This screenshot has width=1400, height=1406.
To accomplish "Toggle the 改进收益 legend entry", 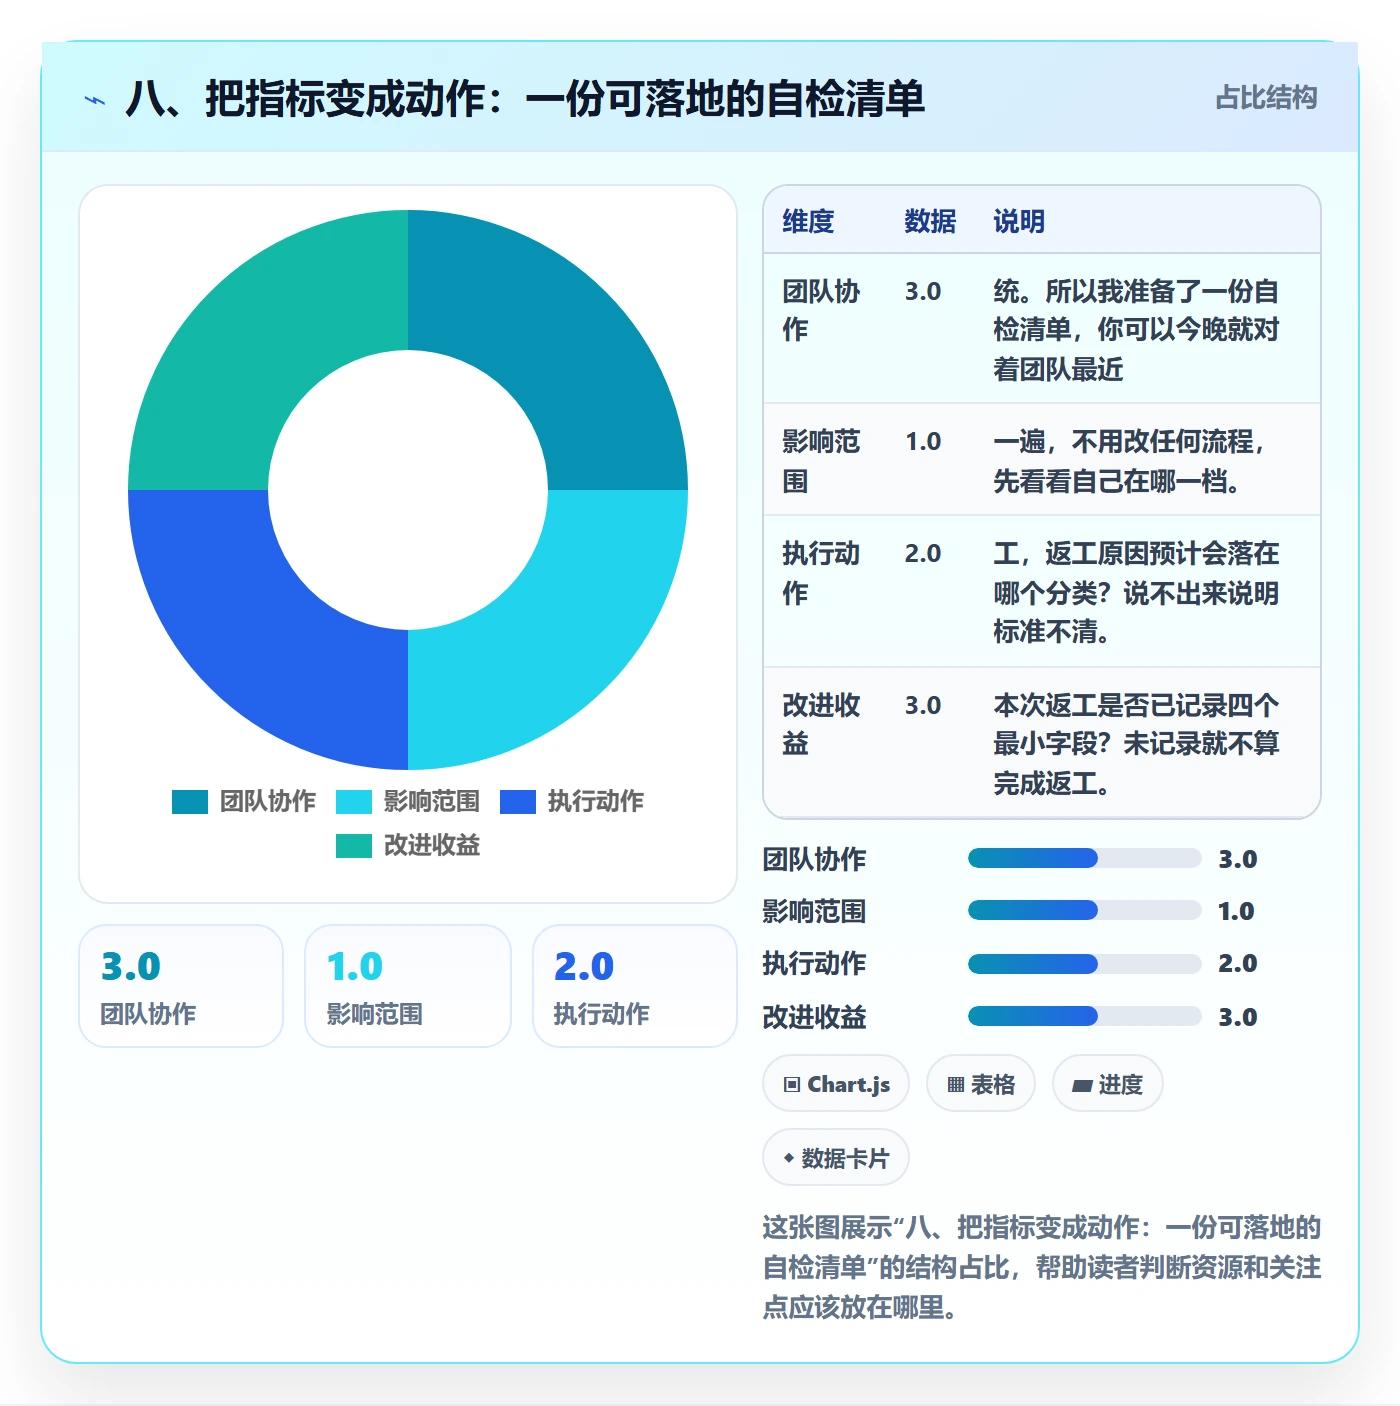I will (408, 846).
